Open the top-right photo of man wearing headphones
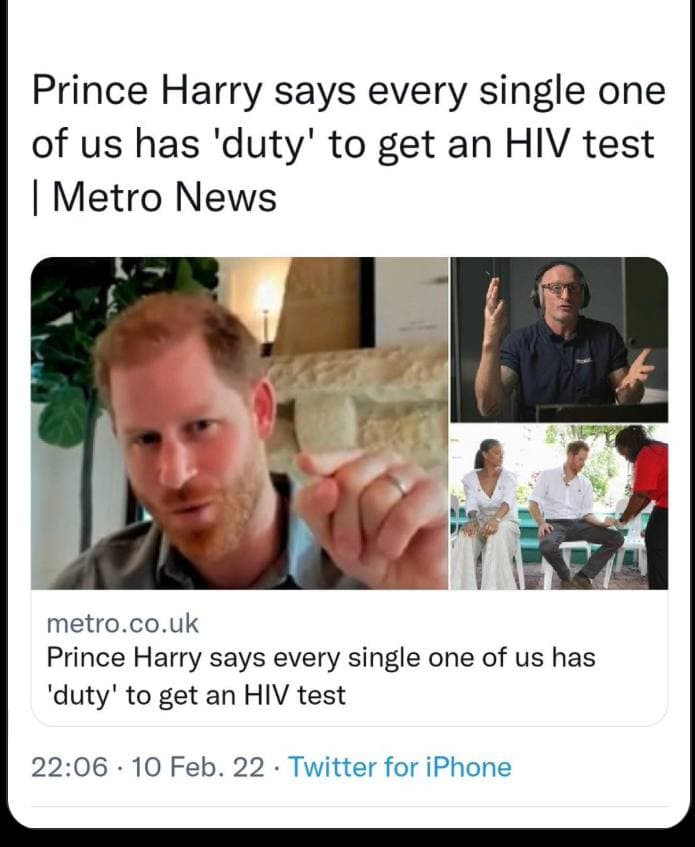The width and height of the screenshot is (695, 847). pos(558,339)
